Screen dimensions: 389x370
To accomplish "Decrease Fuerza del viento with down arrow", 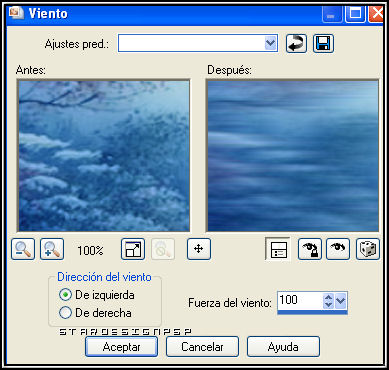I will pos(328,305).
